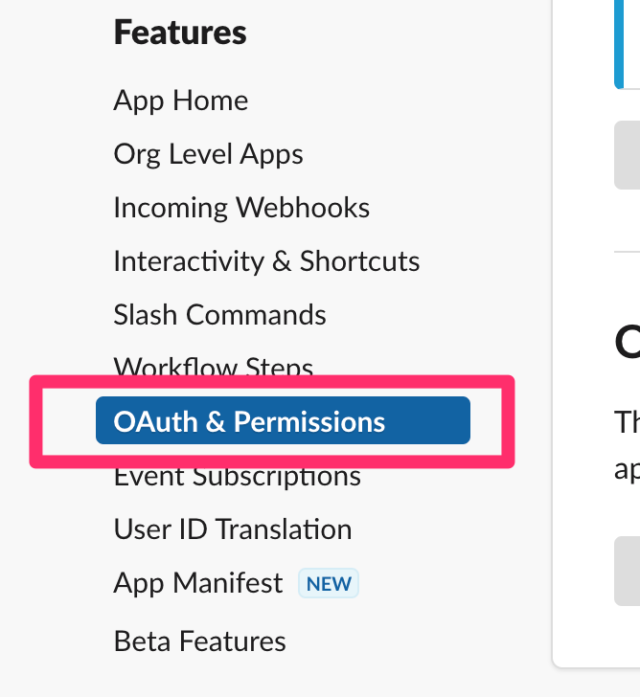This screenshot has height=697, width=640.
Task: Click the blue vertical bar at top right
Action: click(x=619, y=44)
